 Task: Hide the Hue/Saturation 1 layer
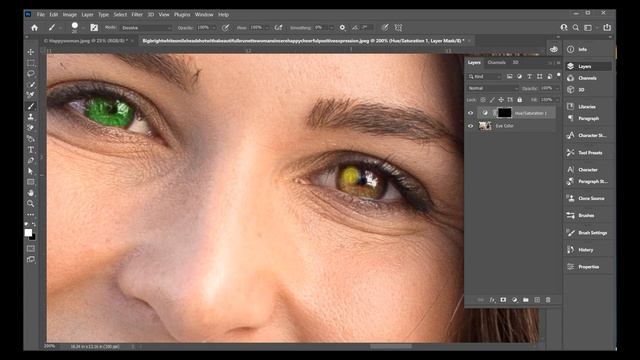click(x=471, y=113)
